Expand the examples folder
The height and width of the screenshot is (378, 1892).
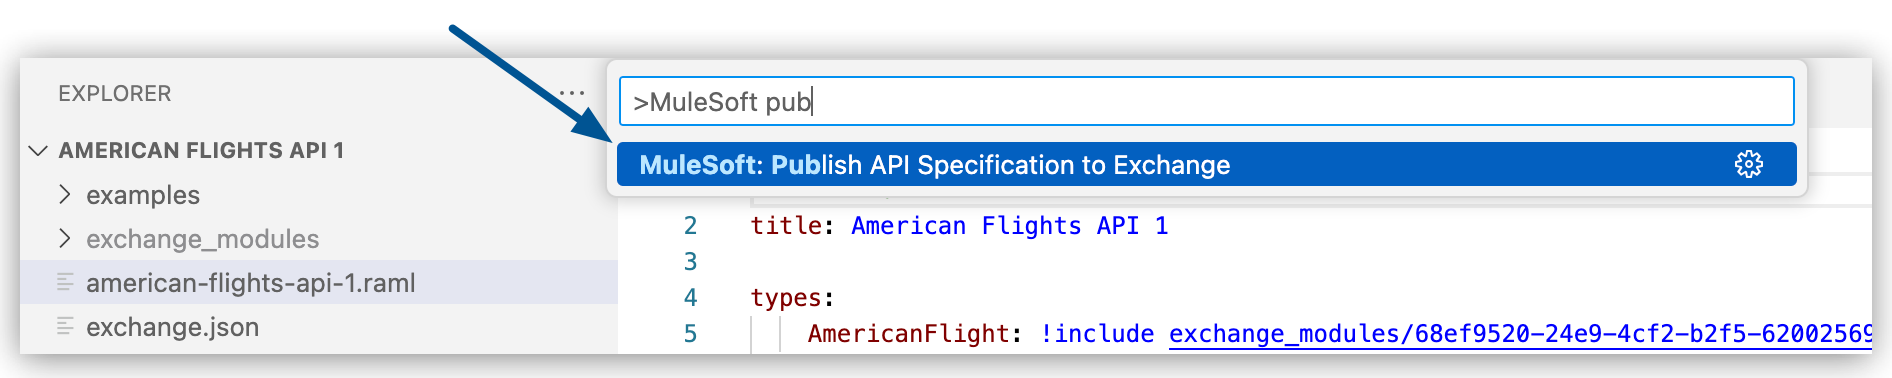point(65,195)
